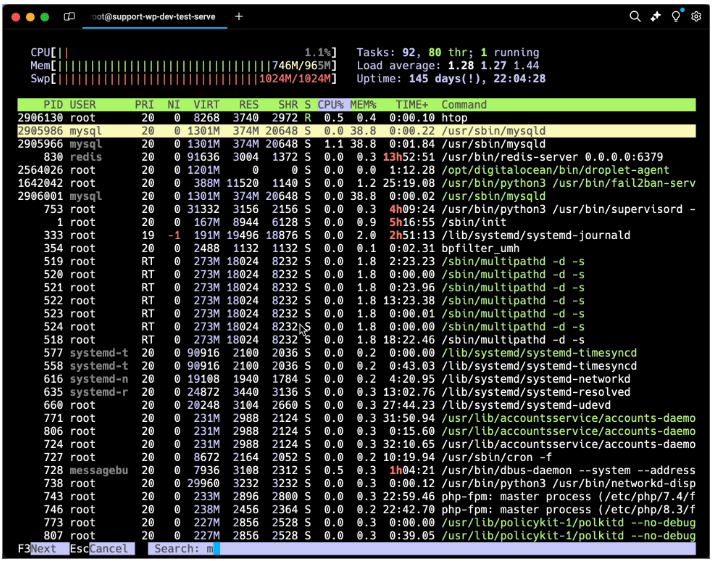Select the dbus-daemon process row
This screenshot has width=712, height=561.
pyautogui.click(x=356, y=471)
